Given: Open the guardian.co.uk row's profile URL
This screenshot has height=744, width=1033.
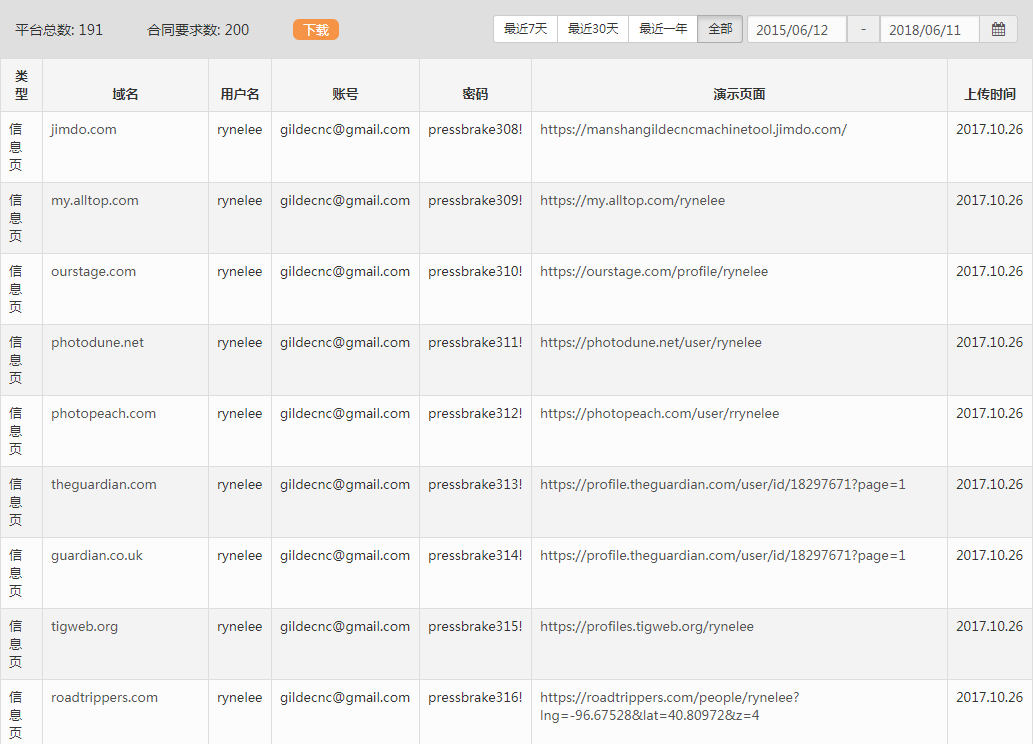Looking at the screenshot, I should click(x=723, y=556).
